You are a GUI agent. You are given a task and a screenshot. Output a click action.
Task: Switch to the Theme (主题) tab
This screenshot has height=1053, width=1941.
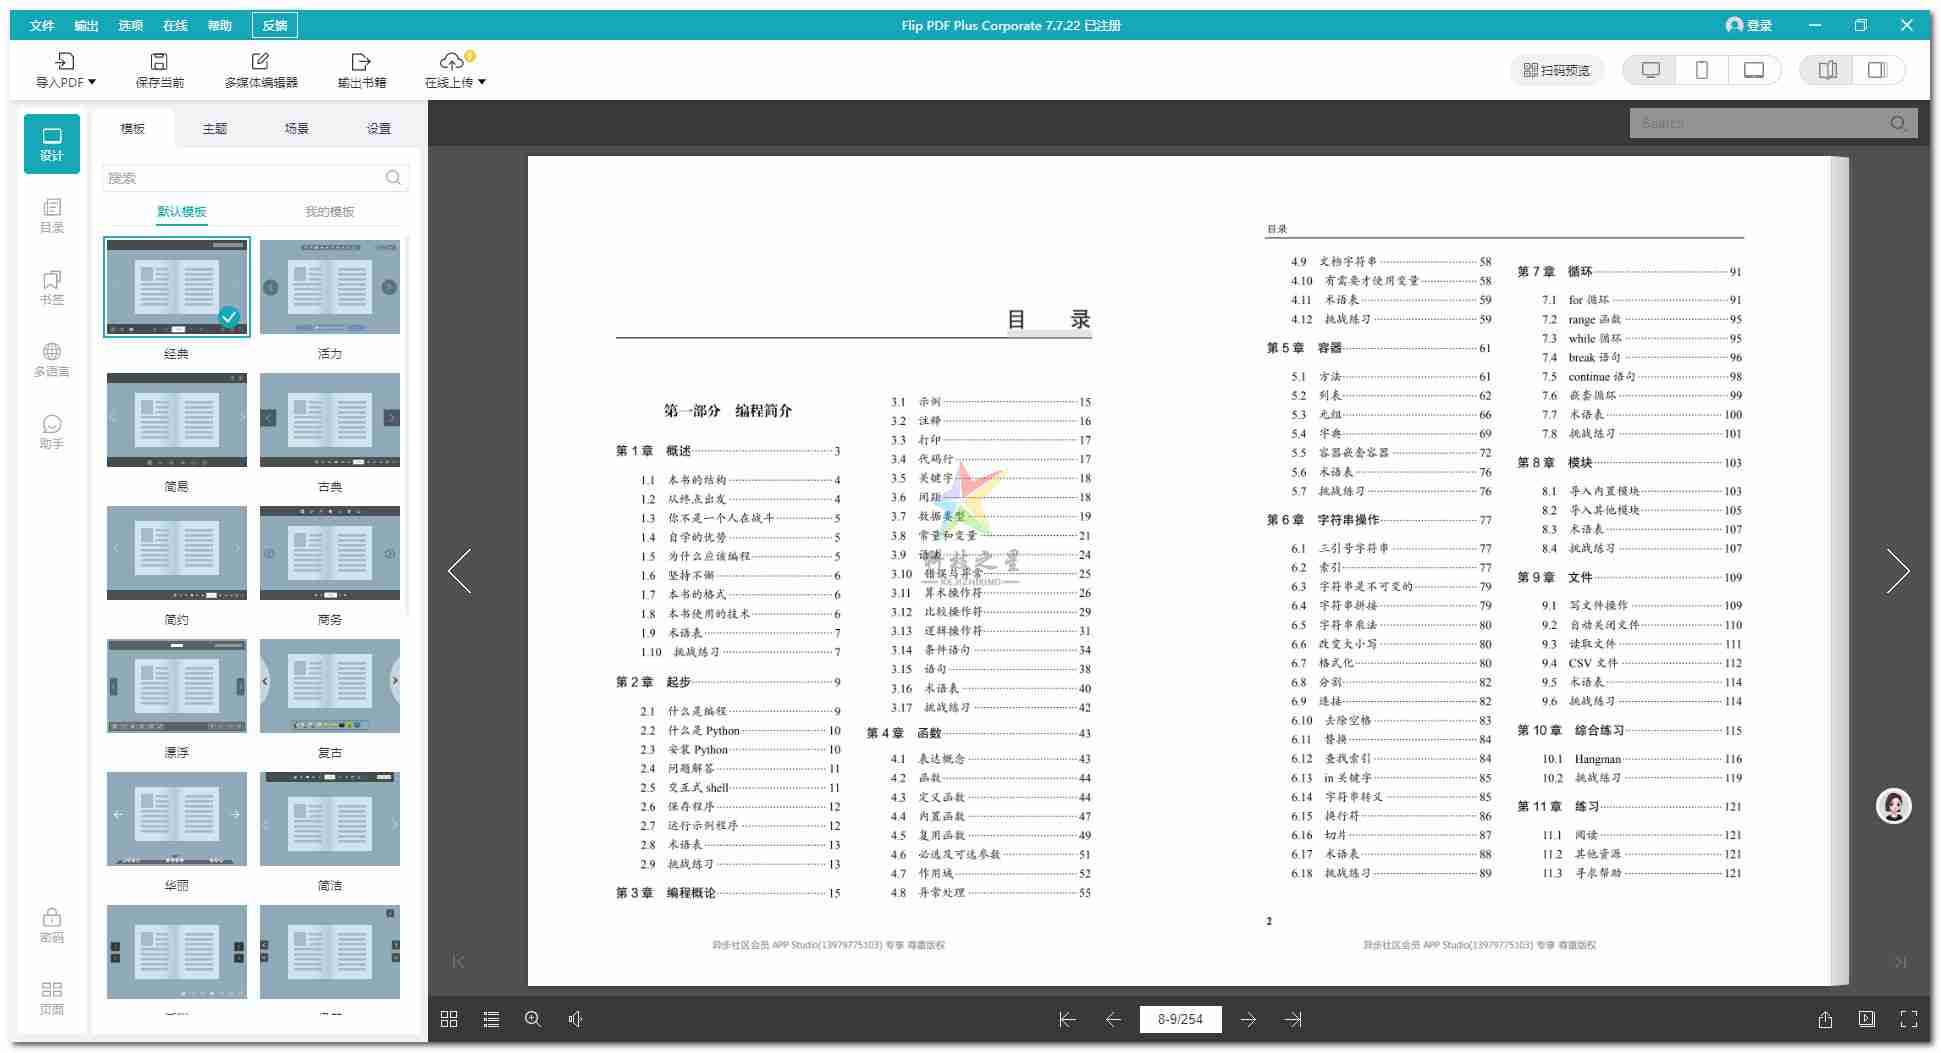pyautogui.click(x=215, y=129)
